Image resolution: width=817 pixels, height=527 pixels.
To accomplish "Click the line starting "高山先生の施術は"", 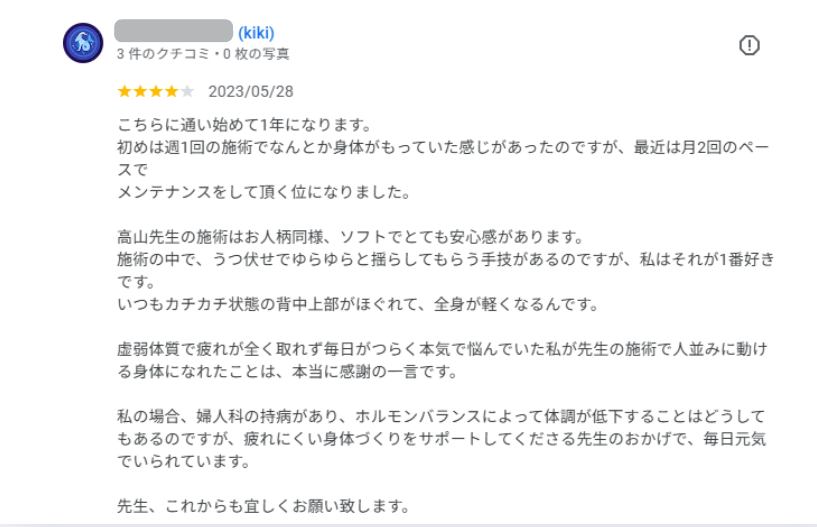I will [349, 238].
